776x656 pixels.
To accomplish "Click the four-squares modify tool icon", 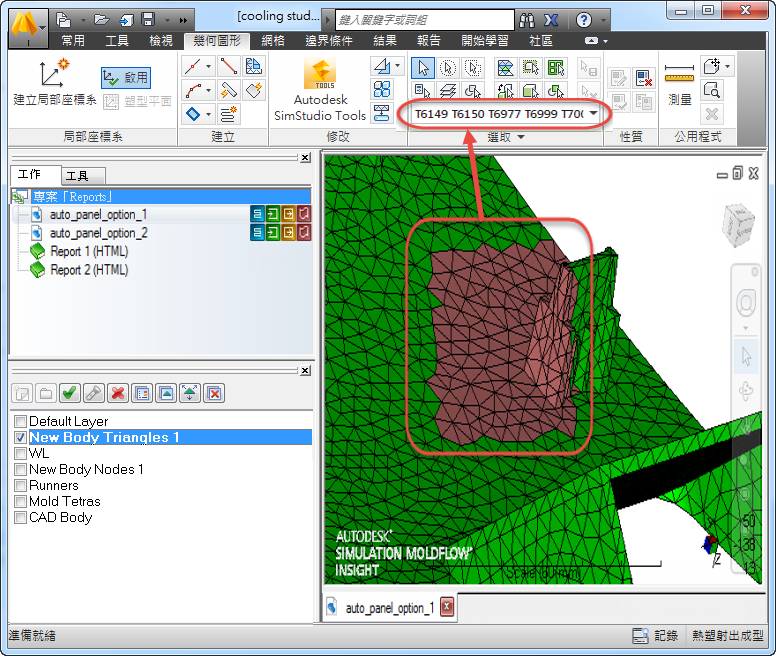I will 382,90.
